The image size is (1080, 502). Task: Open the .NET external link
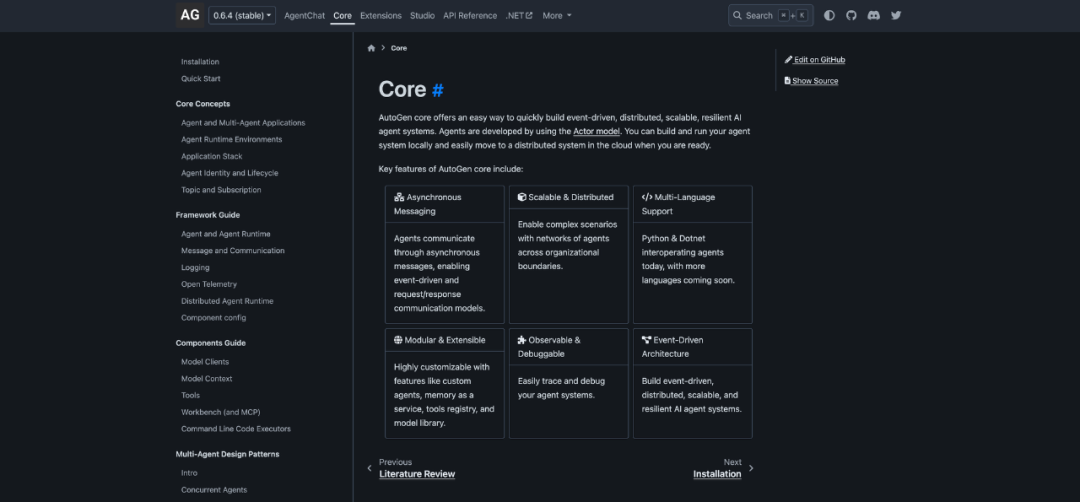coord(519,15)
